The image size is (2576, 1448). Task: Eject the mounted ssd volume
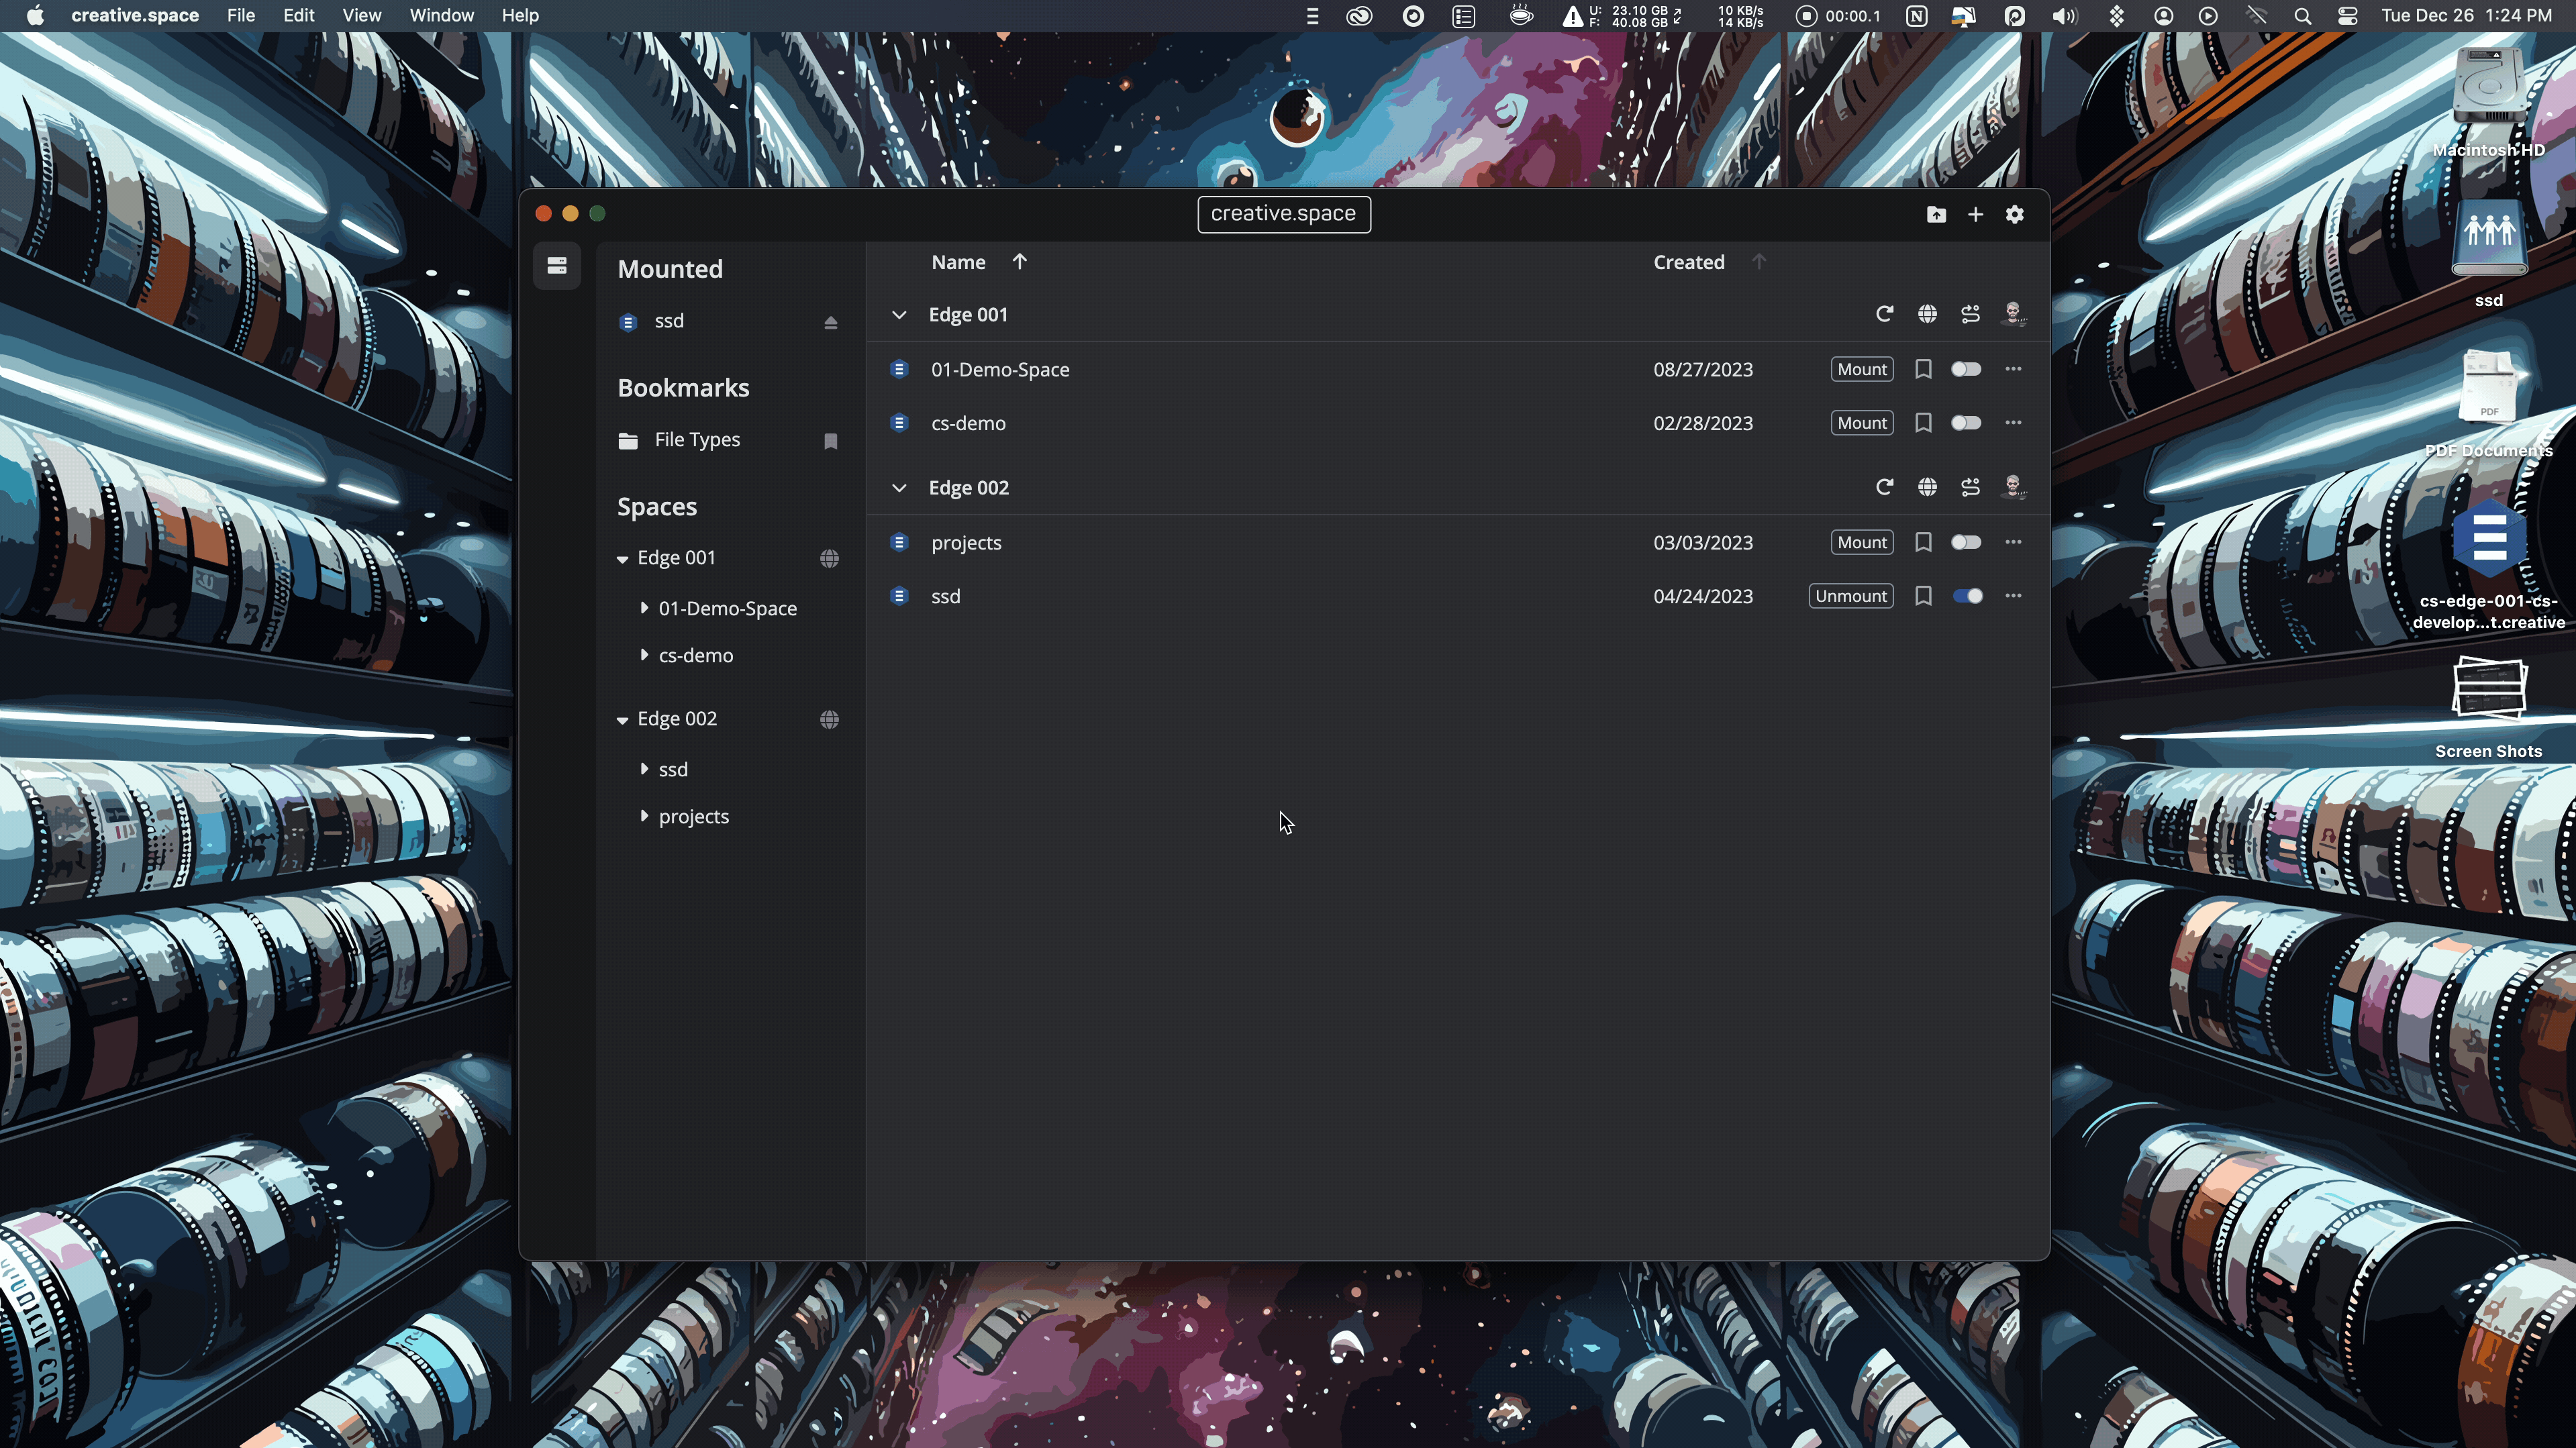[x=830, y=322]
